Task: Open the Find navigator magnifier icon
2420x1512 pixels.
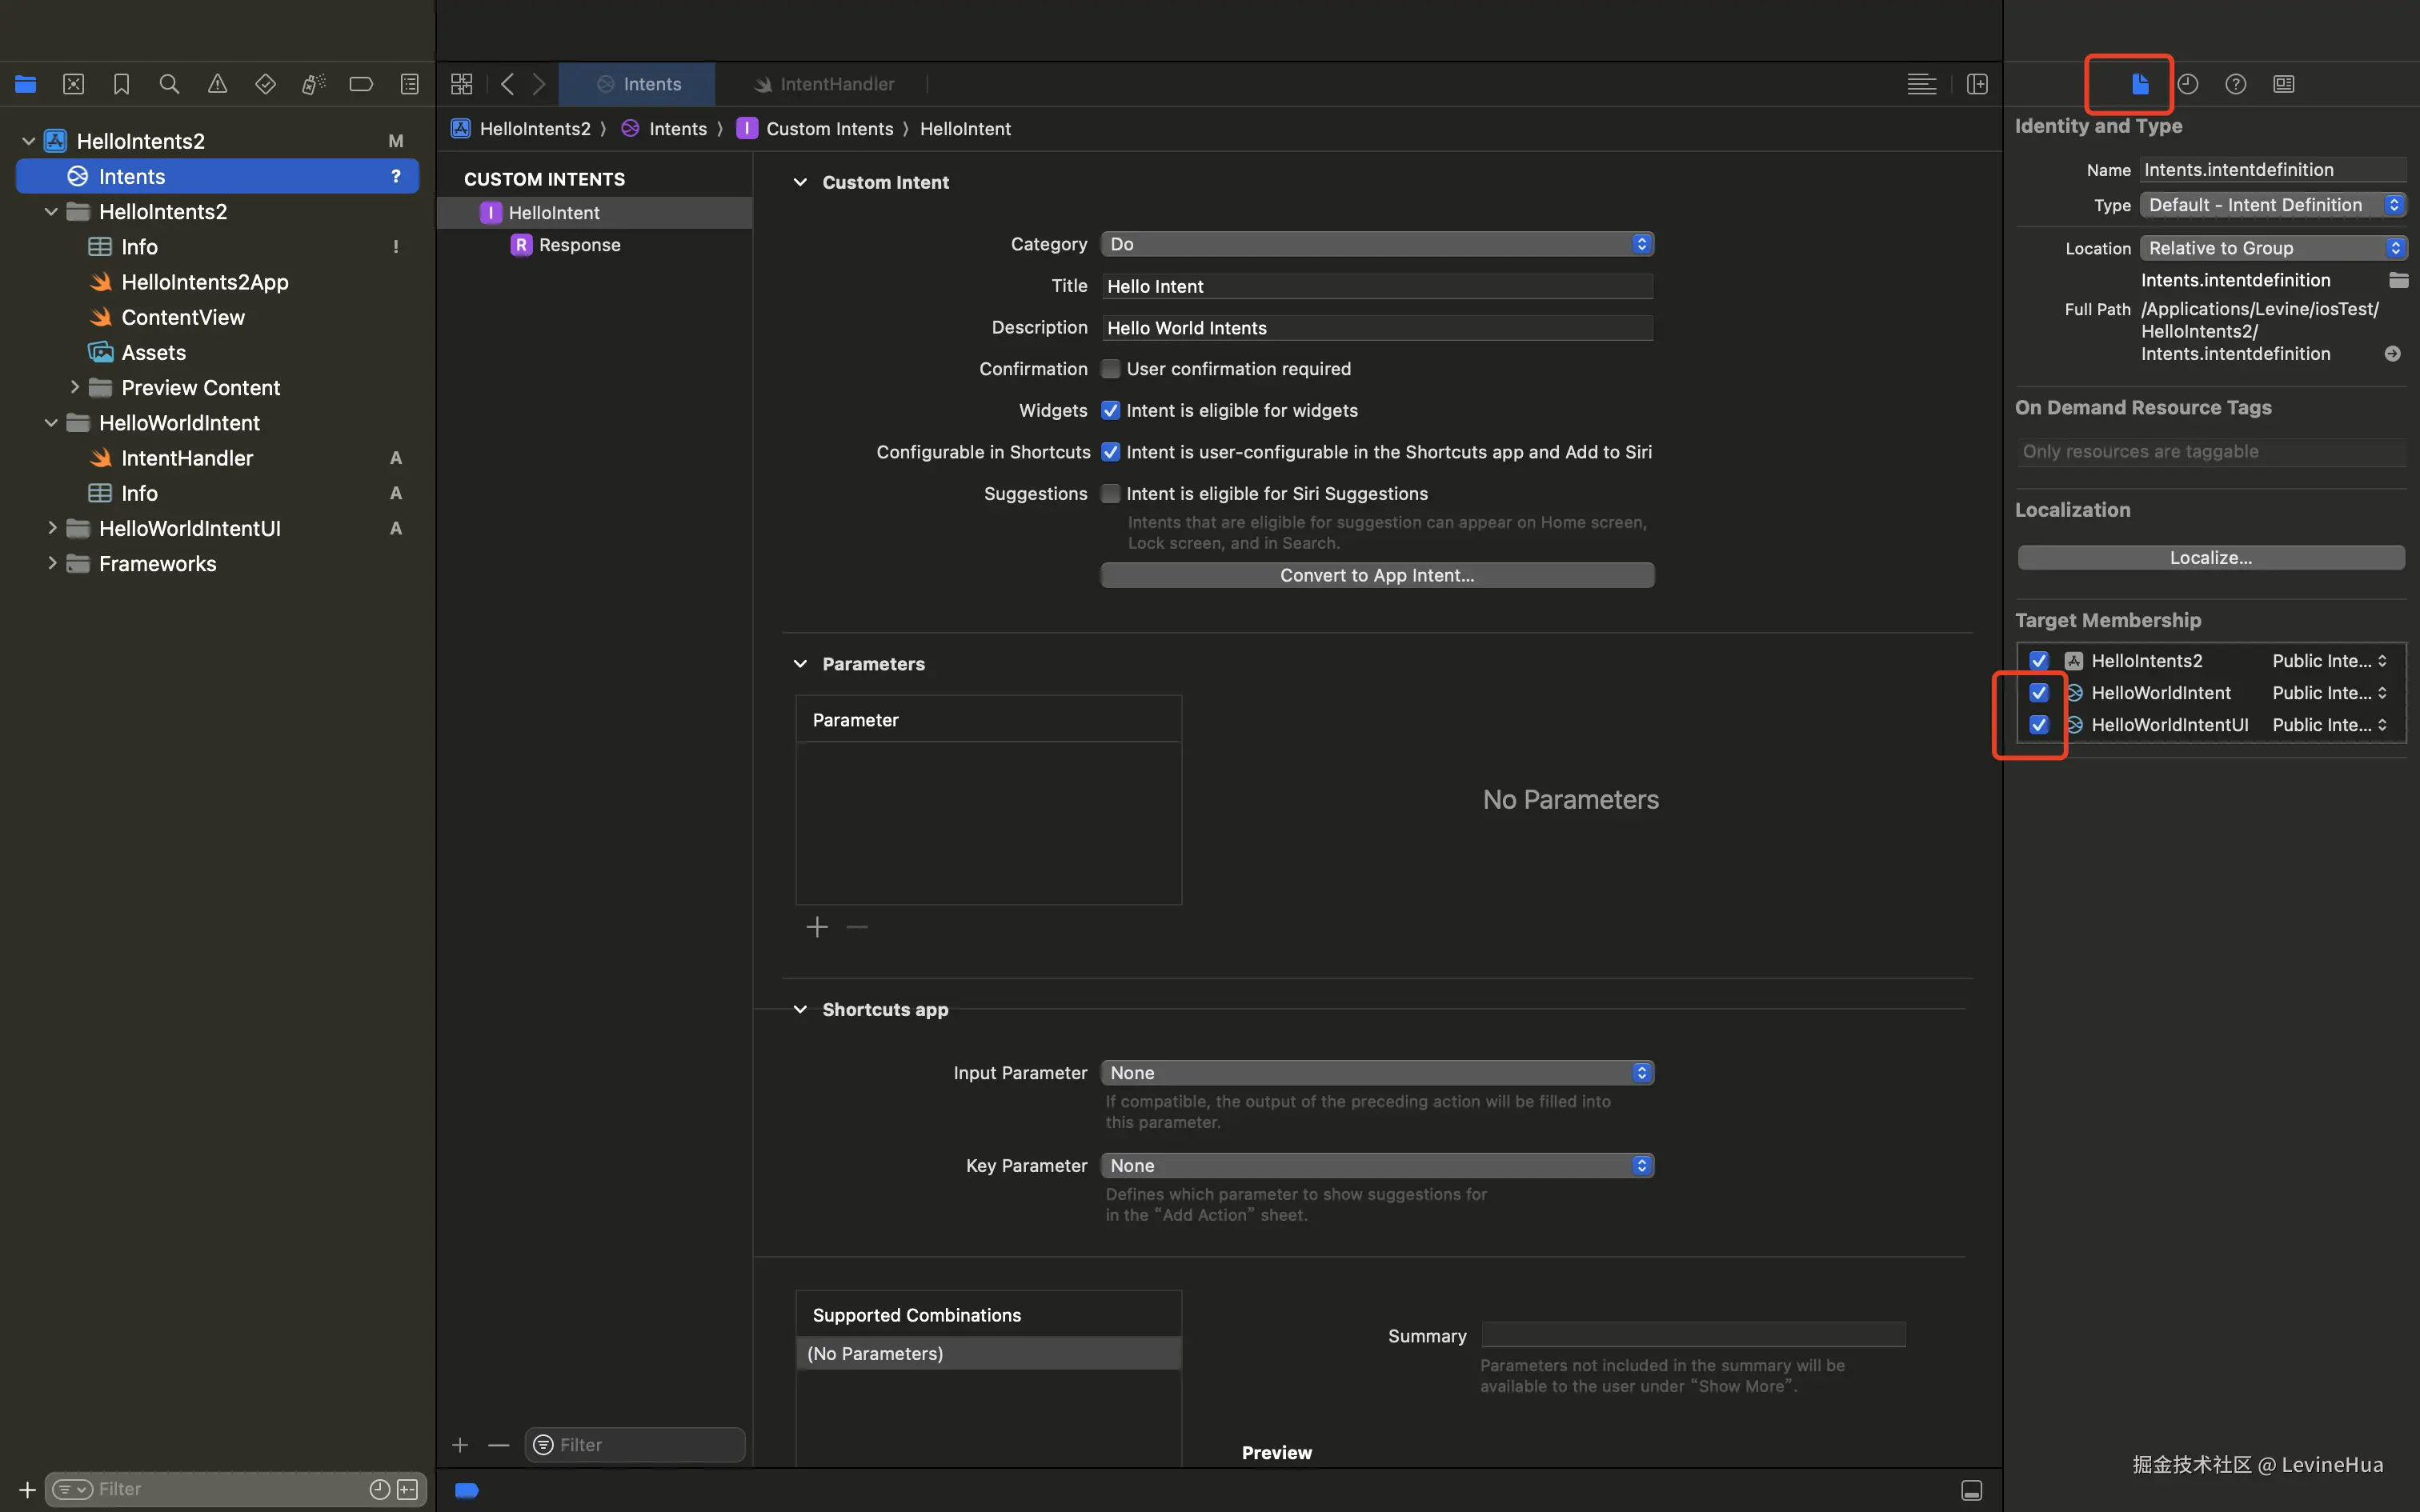Action: [x=169, y=84]
